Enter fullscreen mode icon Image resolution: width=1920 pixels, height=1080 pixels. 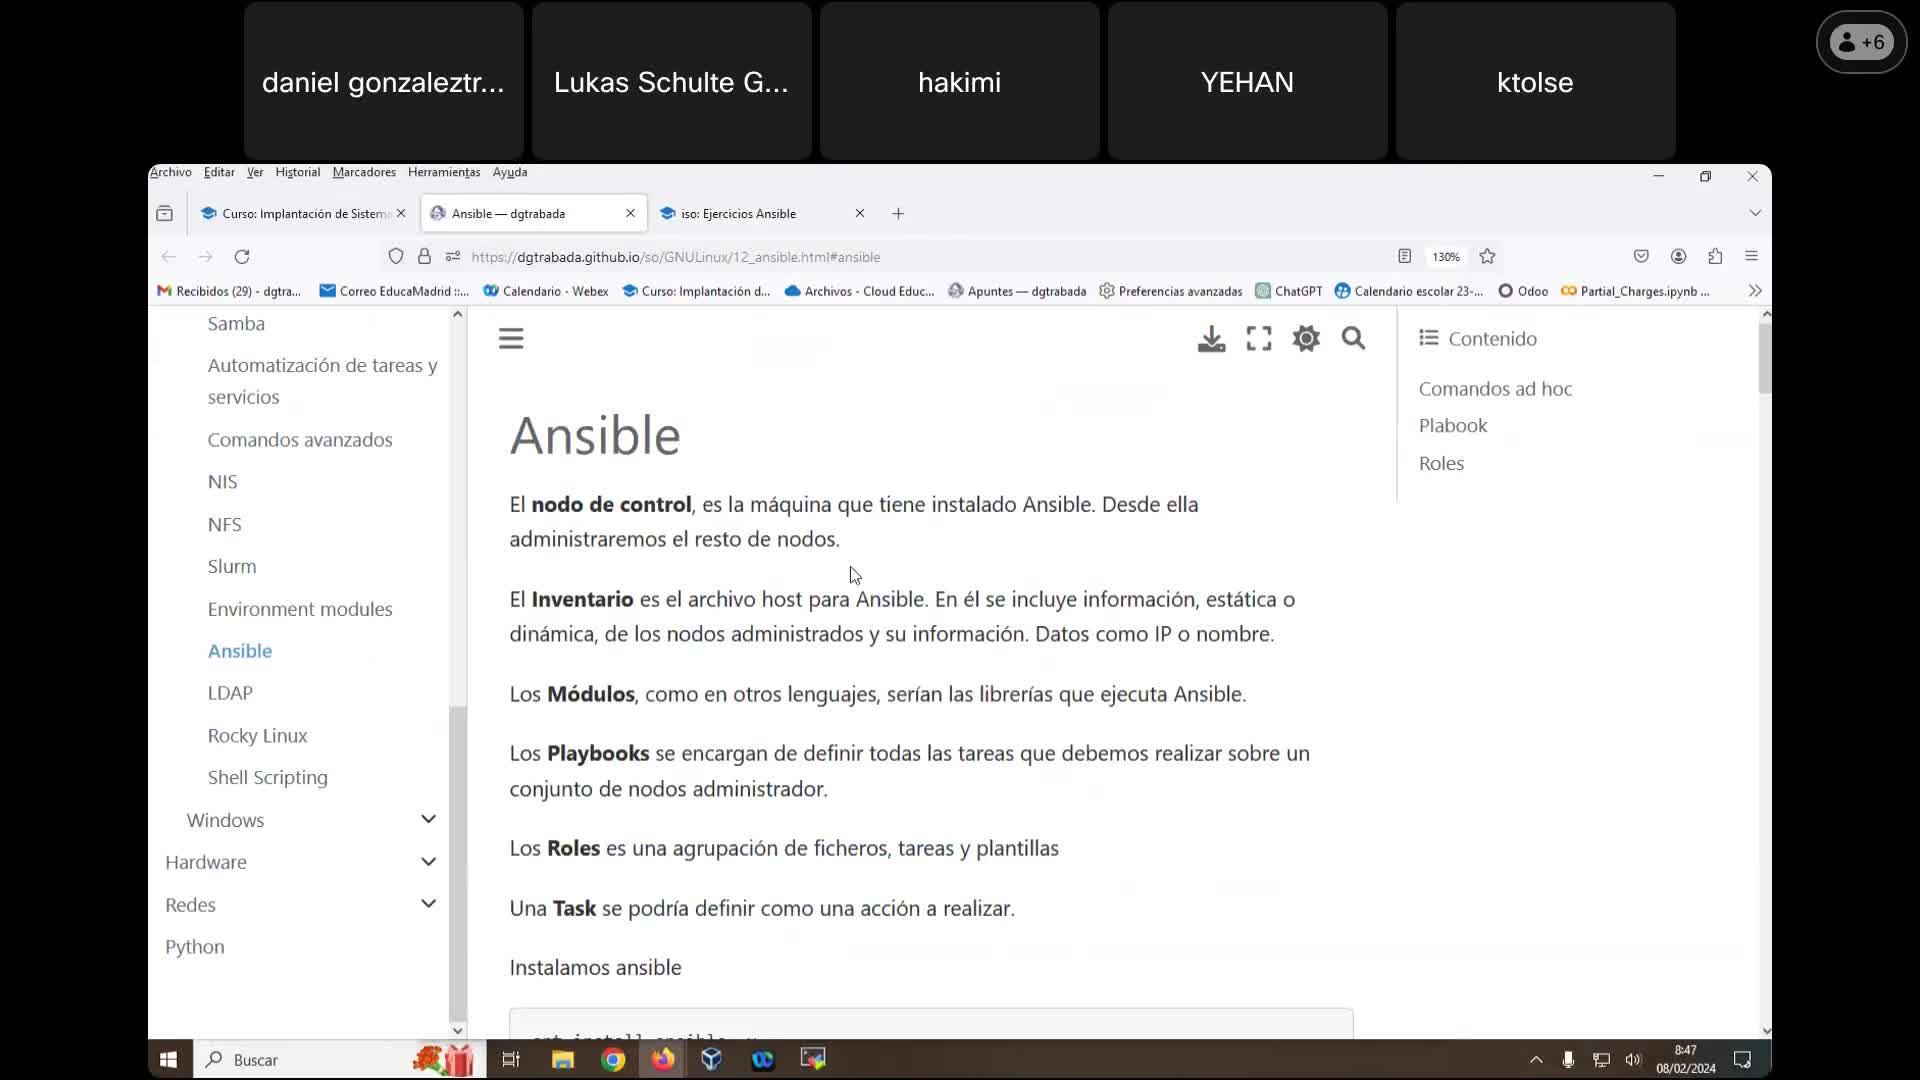coord(1259,339)
